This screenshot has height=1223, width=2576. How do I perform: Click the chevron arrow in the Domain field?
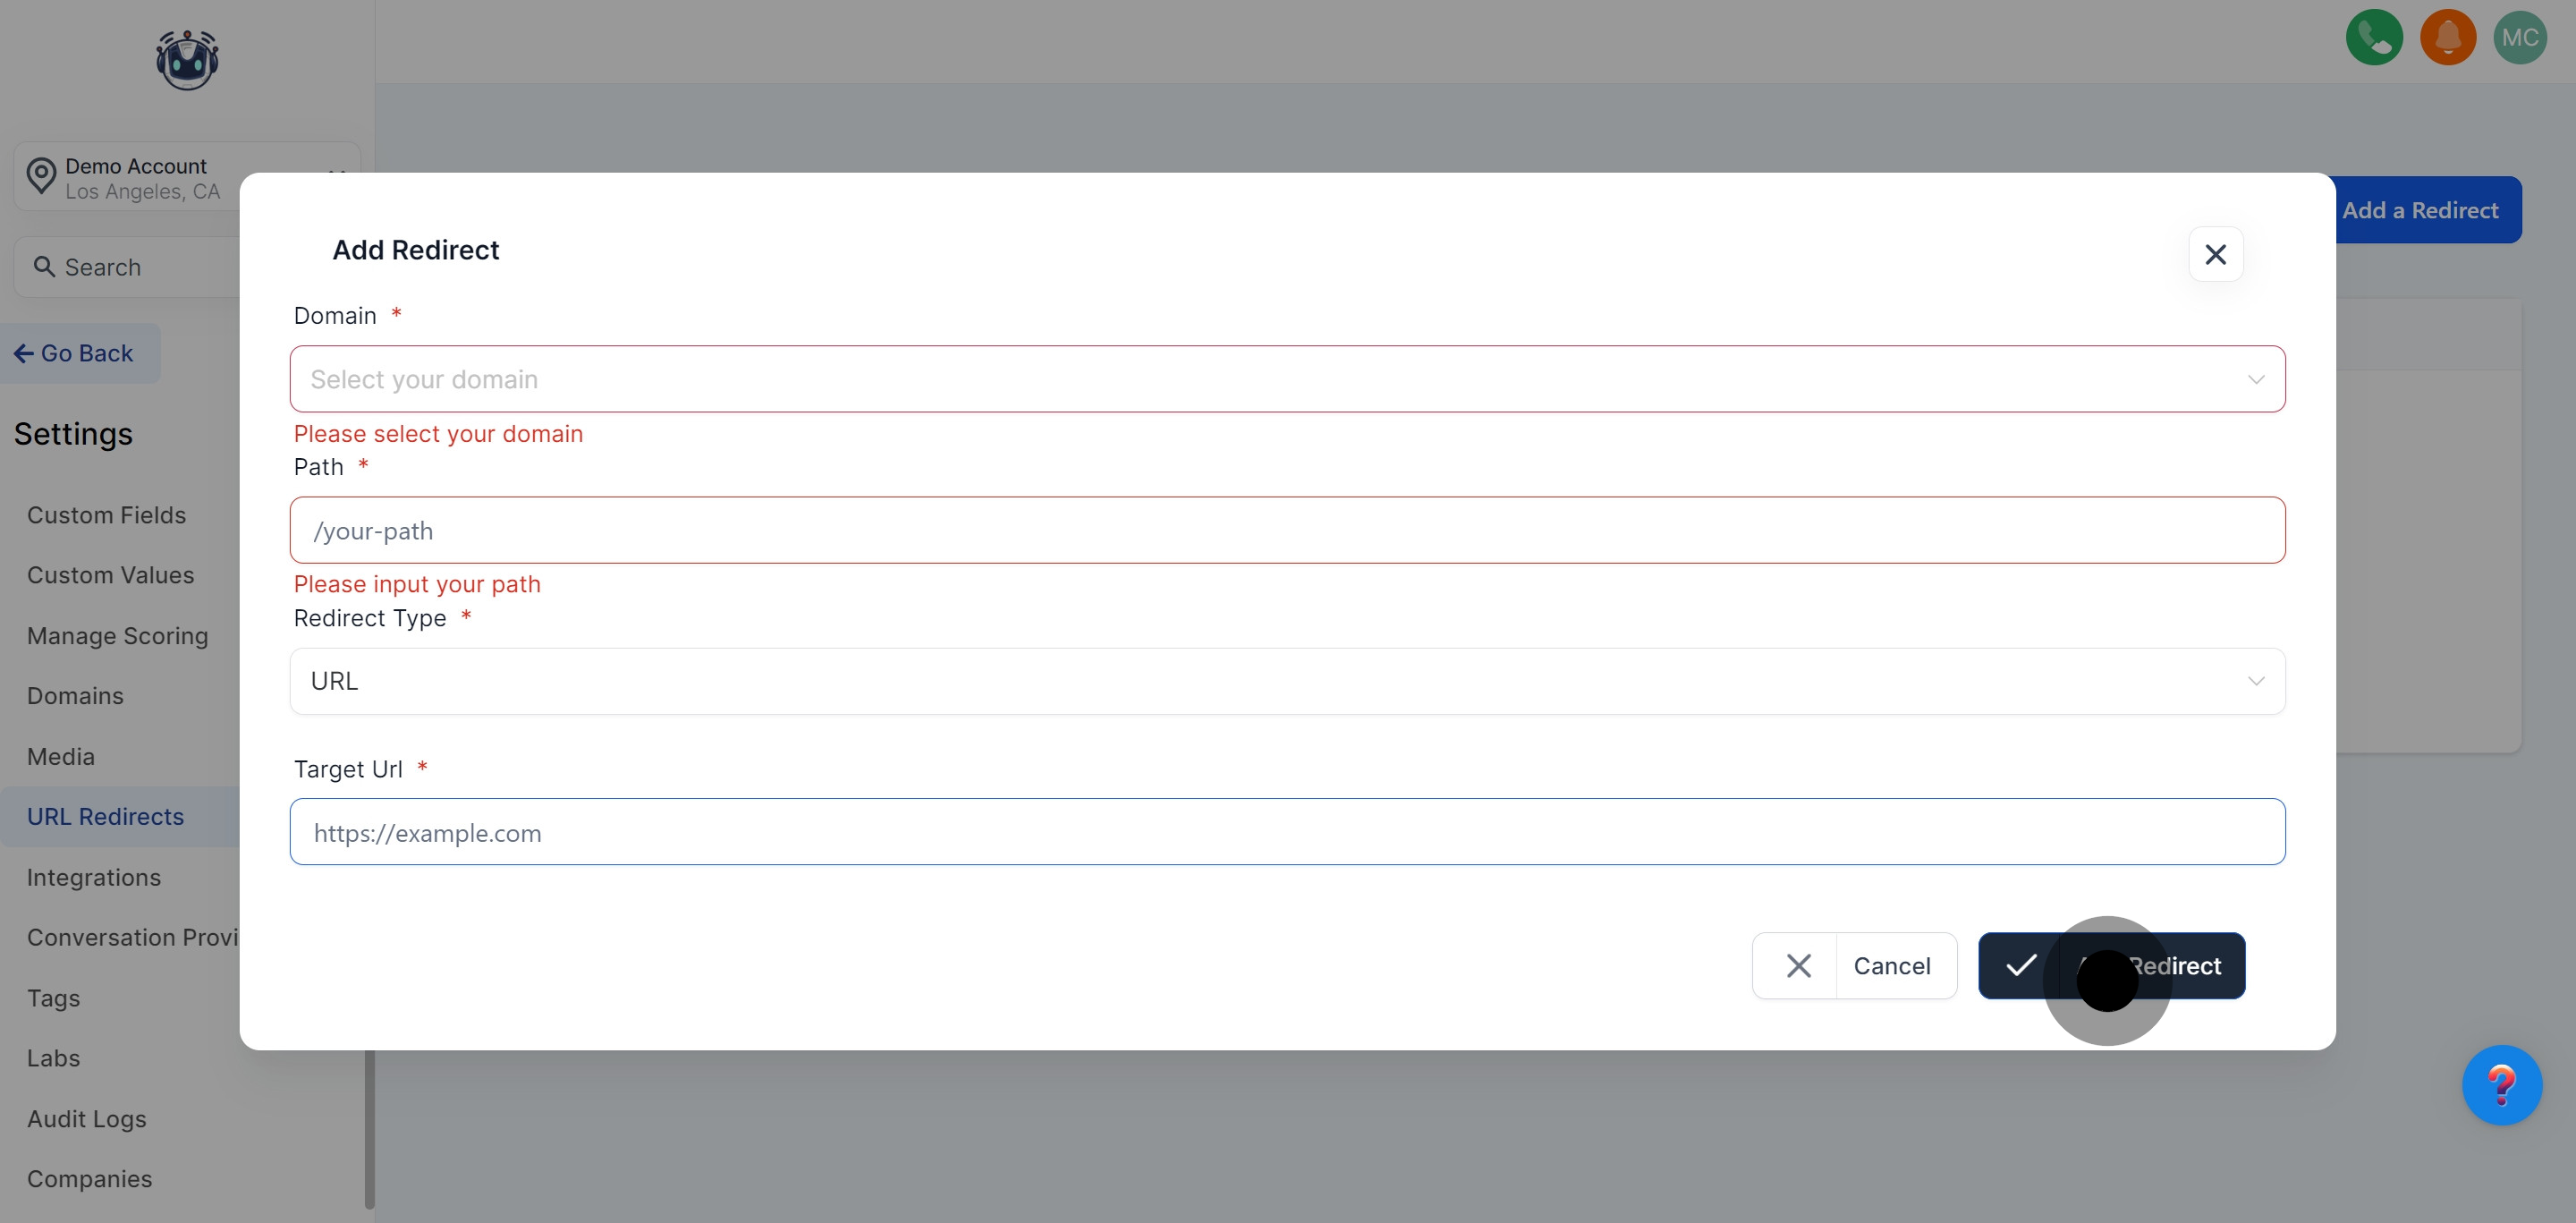point(2255,380)
